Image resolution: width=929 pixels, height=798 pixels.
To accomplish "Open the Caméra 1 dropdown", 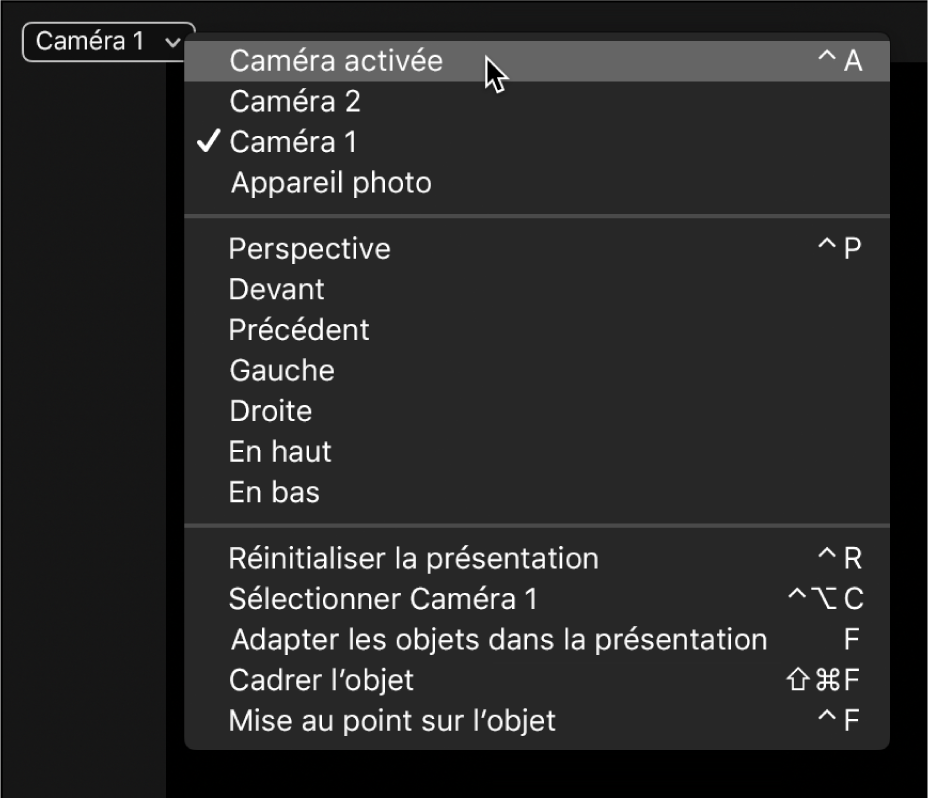I will click(106, 40).
